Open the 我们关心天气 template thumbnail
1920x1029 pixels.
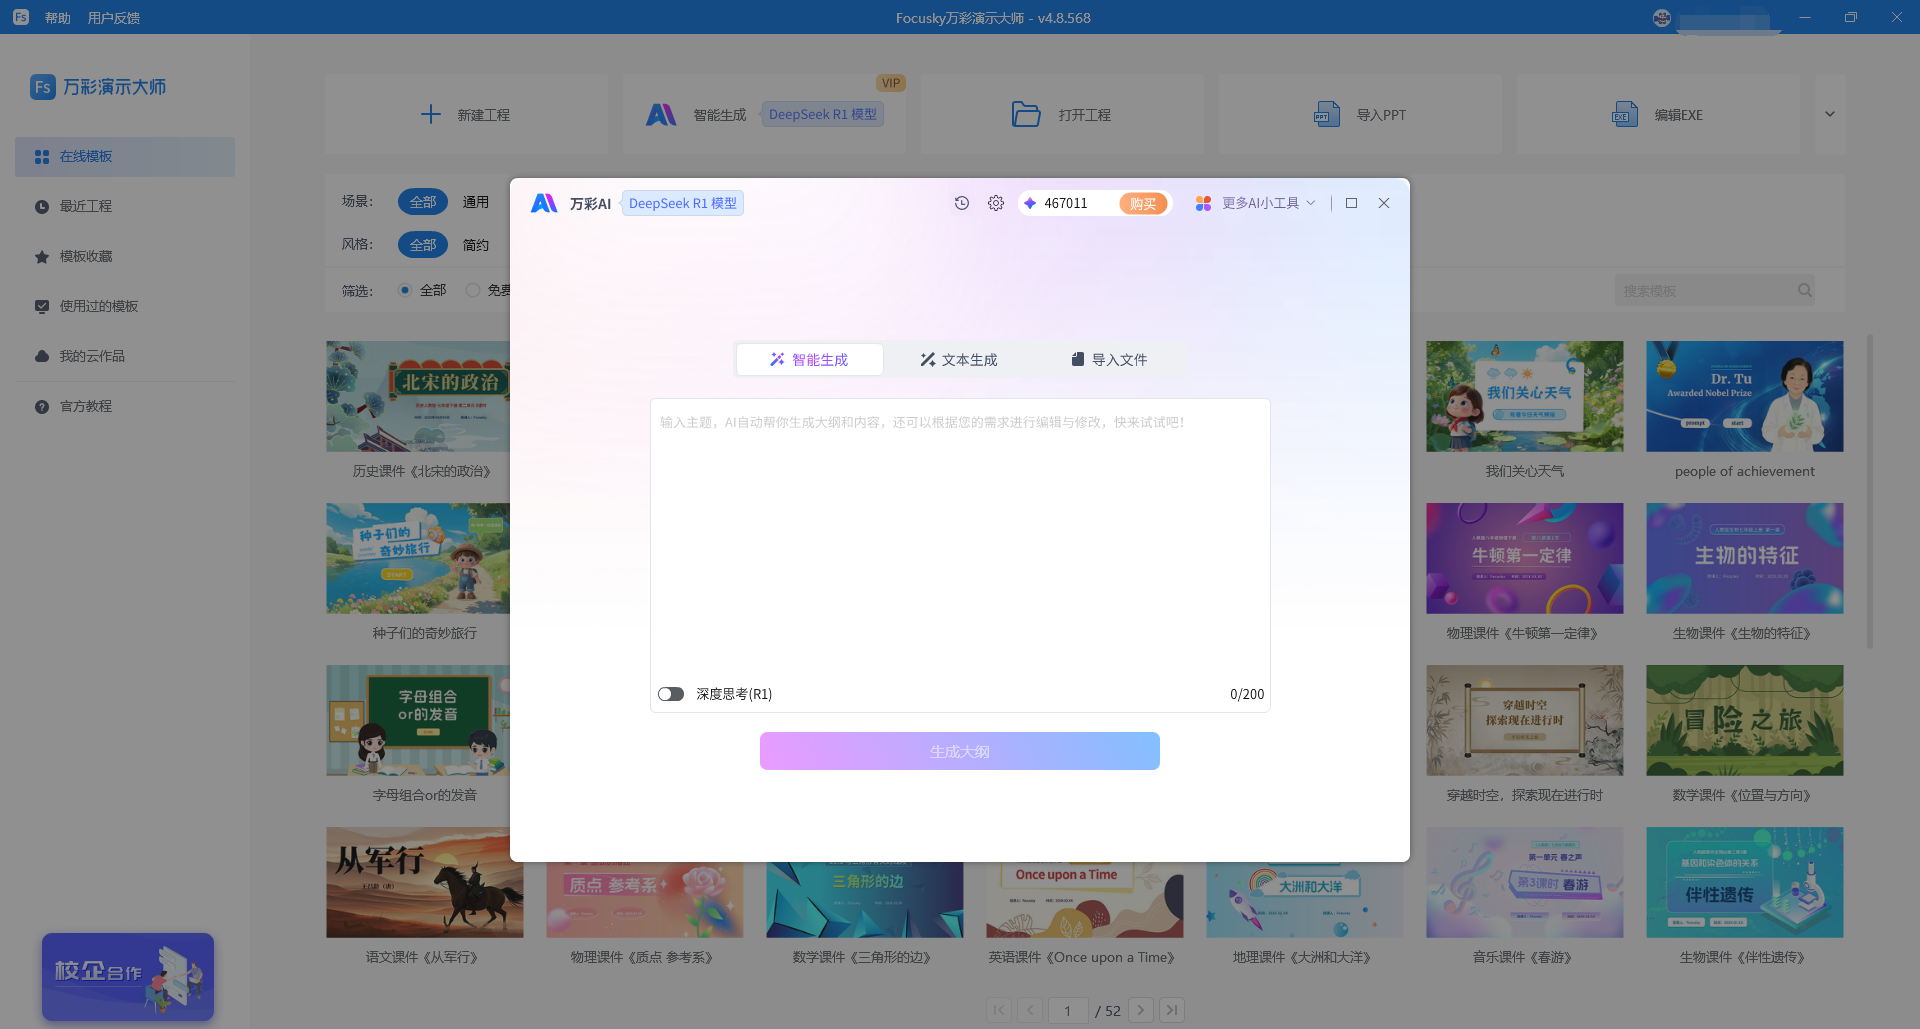pos(1525,396)
